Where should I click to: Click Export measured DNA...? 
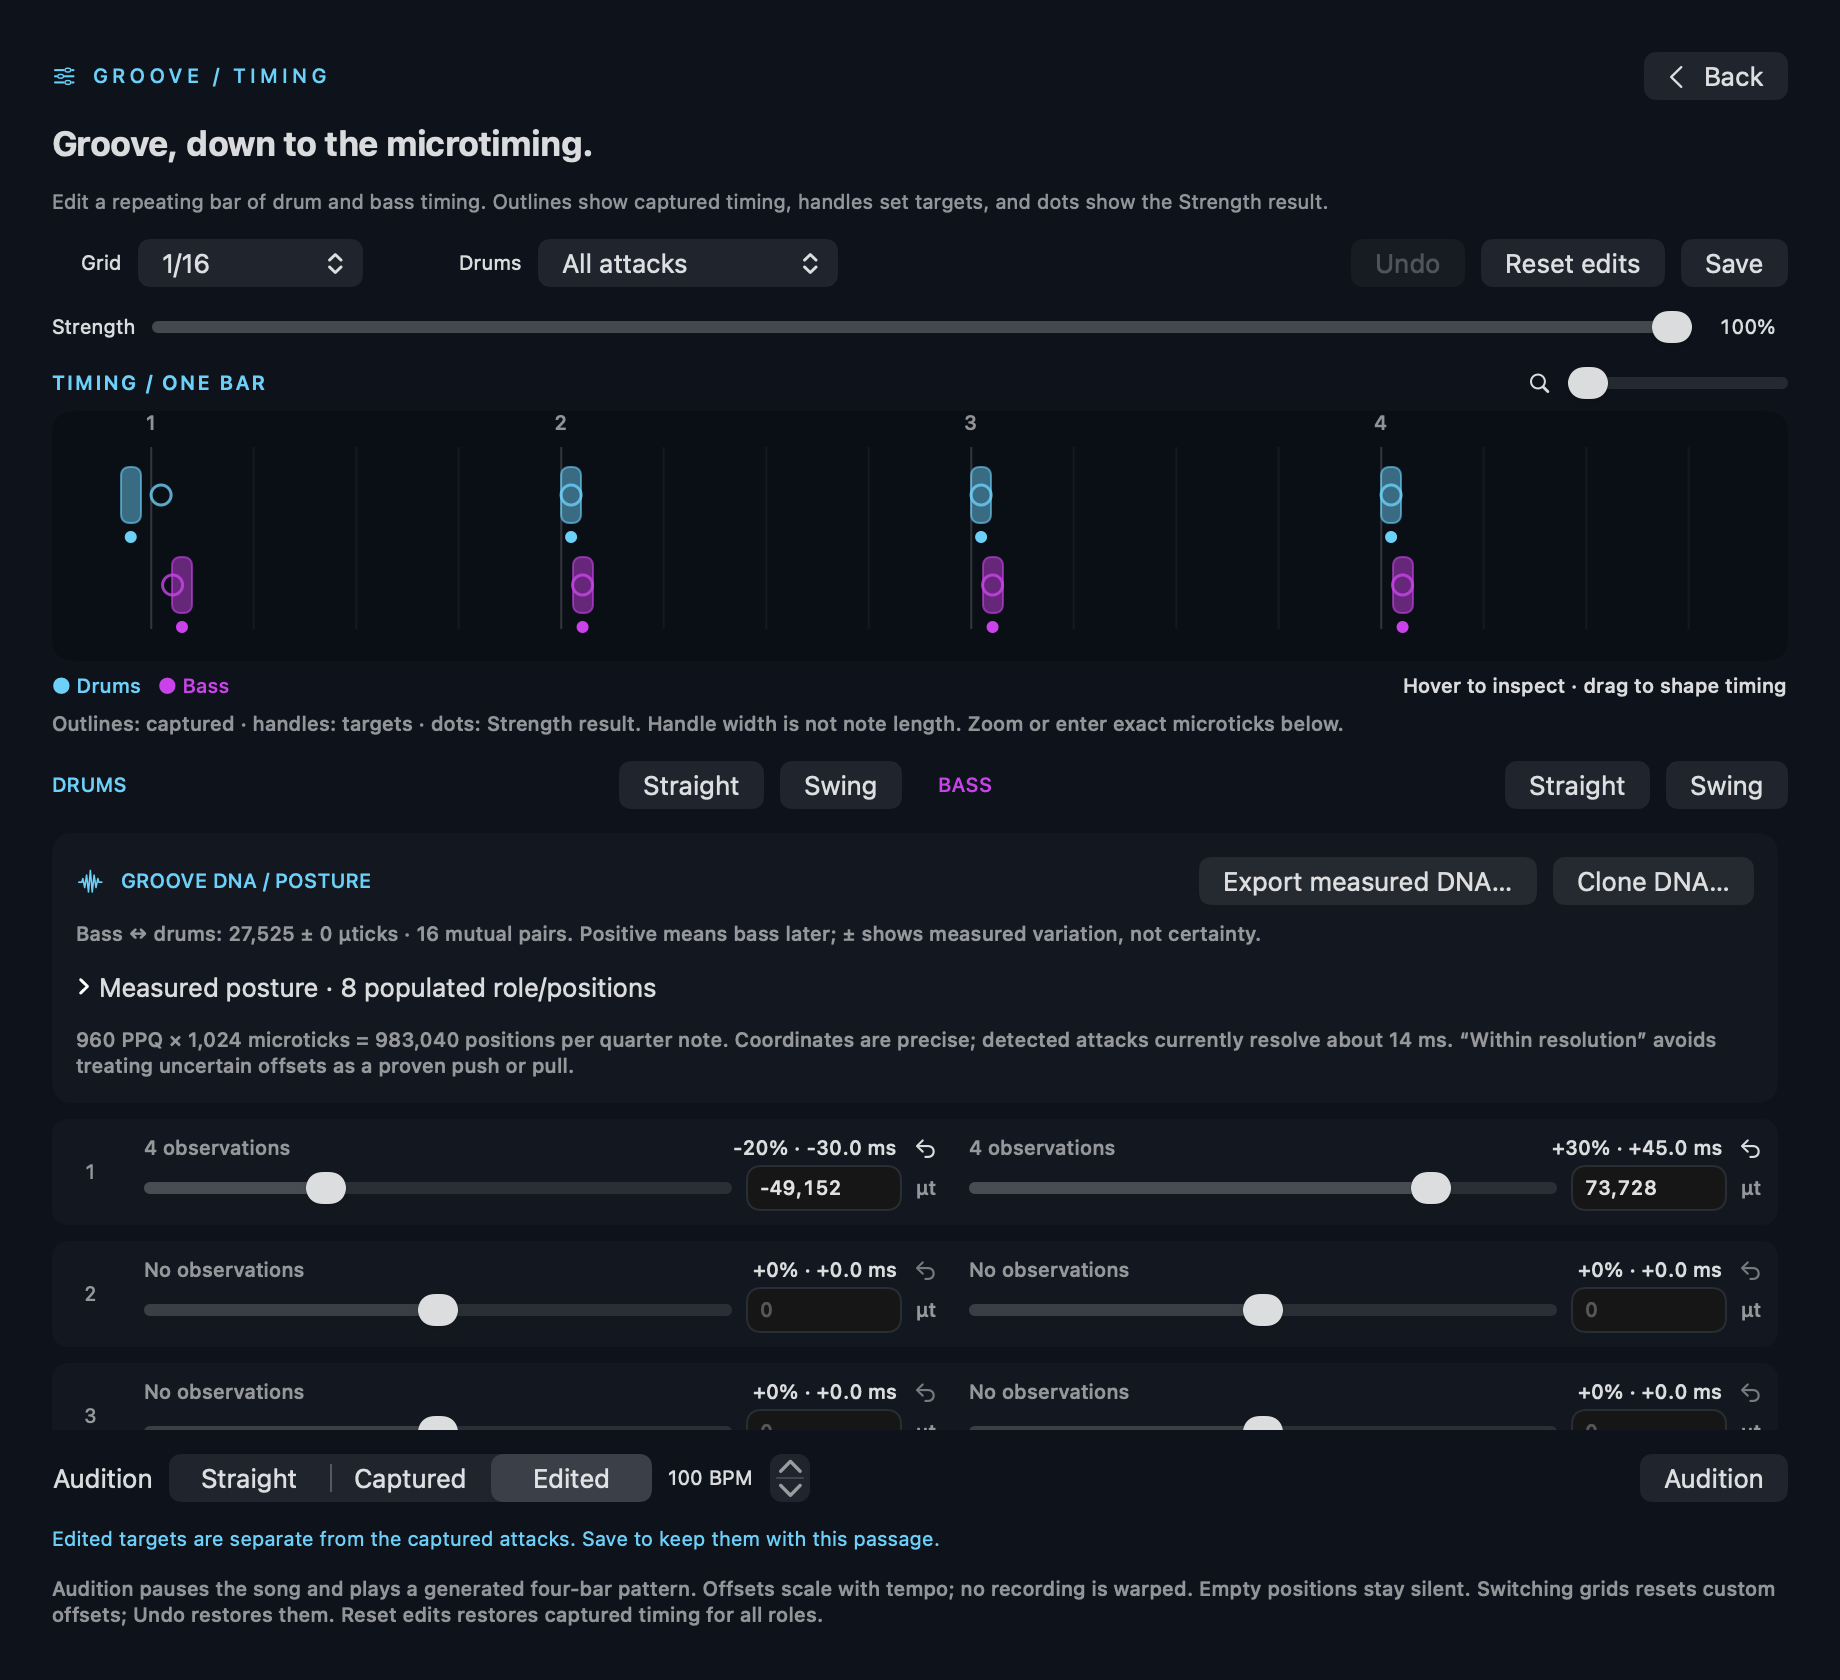click(1368, 882)
